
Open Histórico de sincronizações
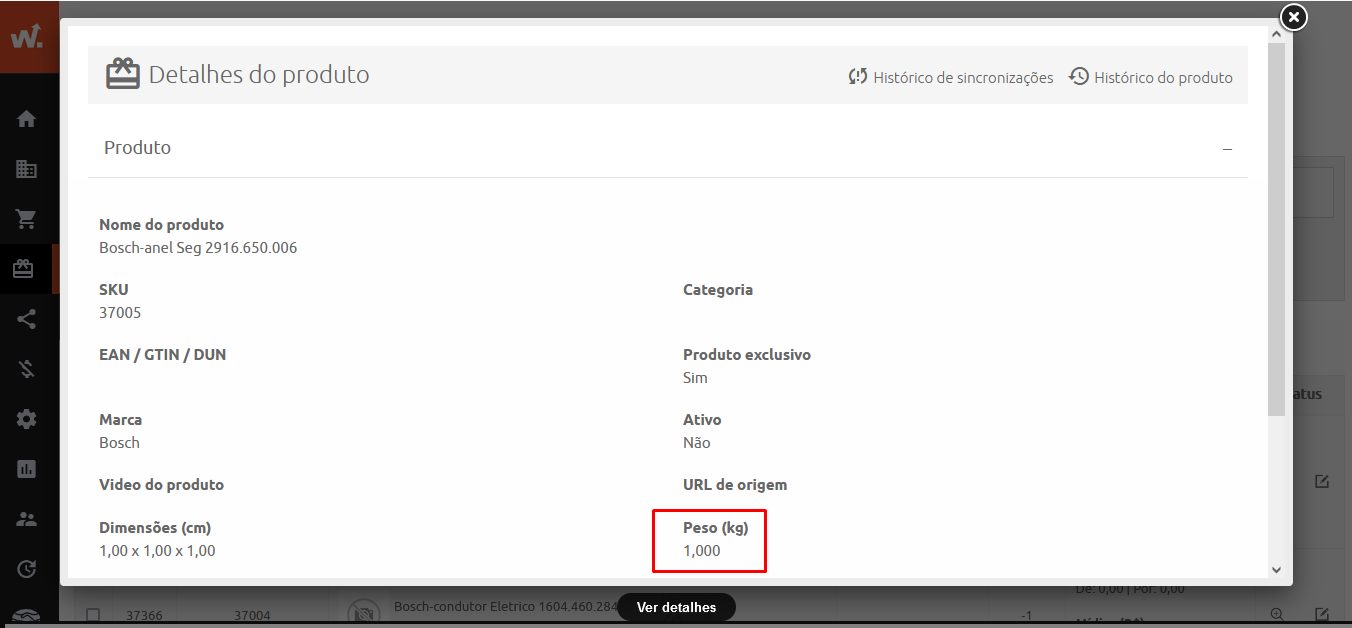click(951, 77)
